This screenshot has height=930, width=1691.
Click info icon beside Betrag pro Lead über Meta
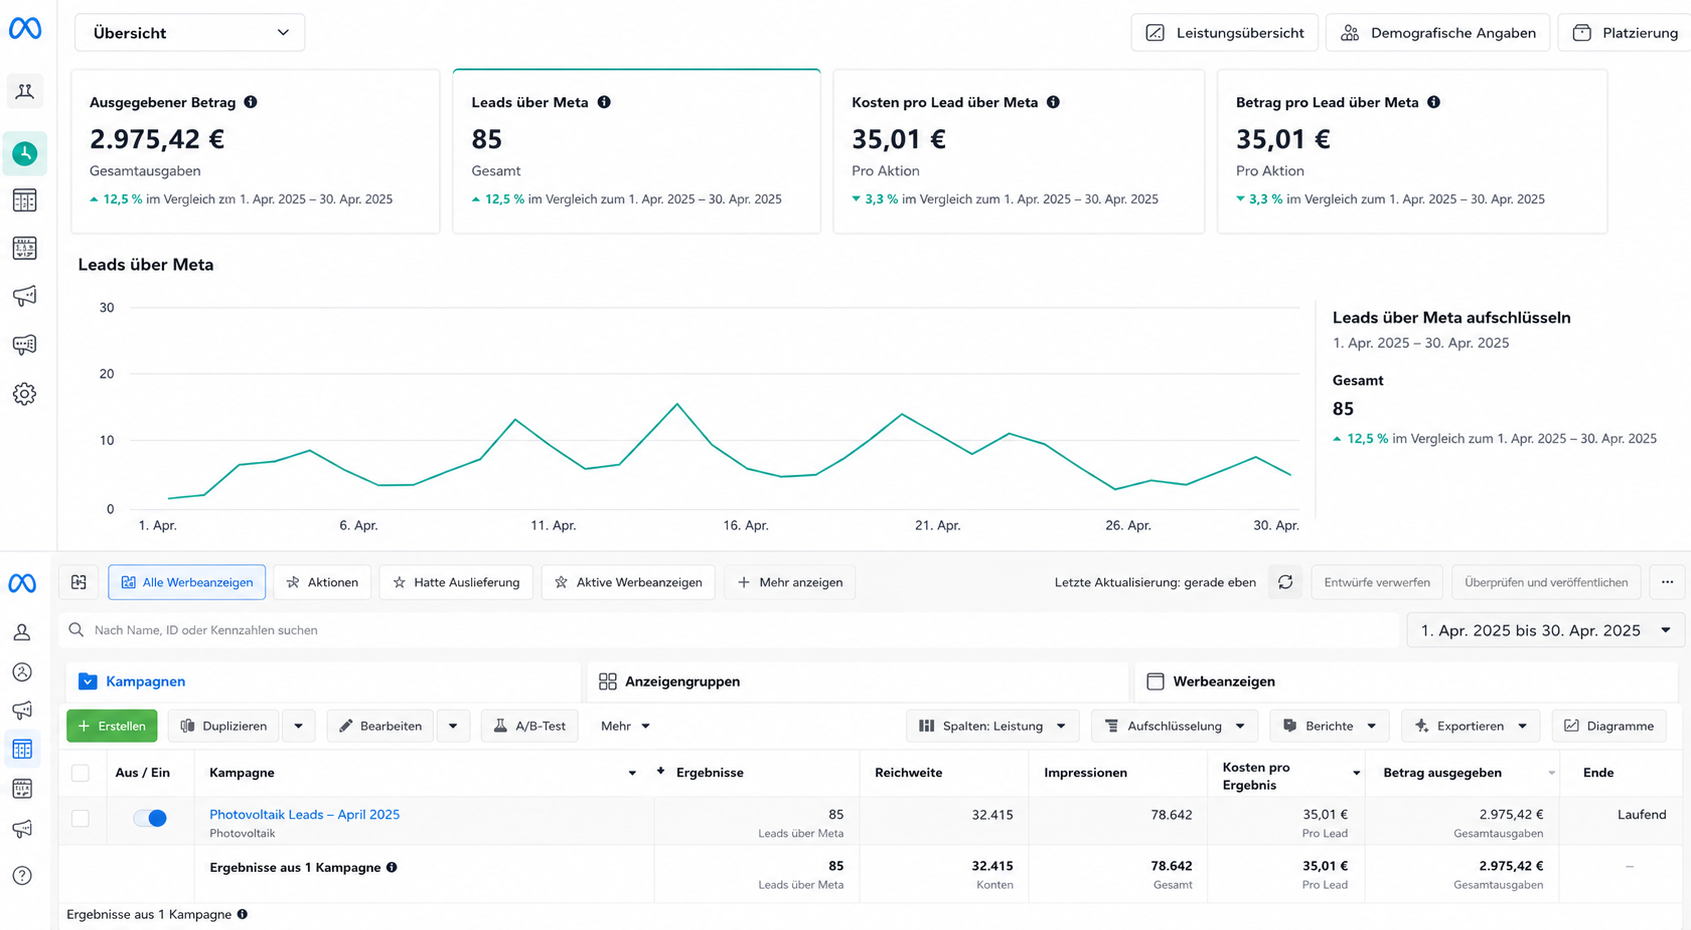(1434, 102)
